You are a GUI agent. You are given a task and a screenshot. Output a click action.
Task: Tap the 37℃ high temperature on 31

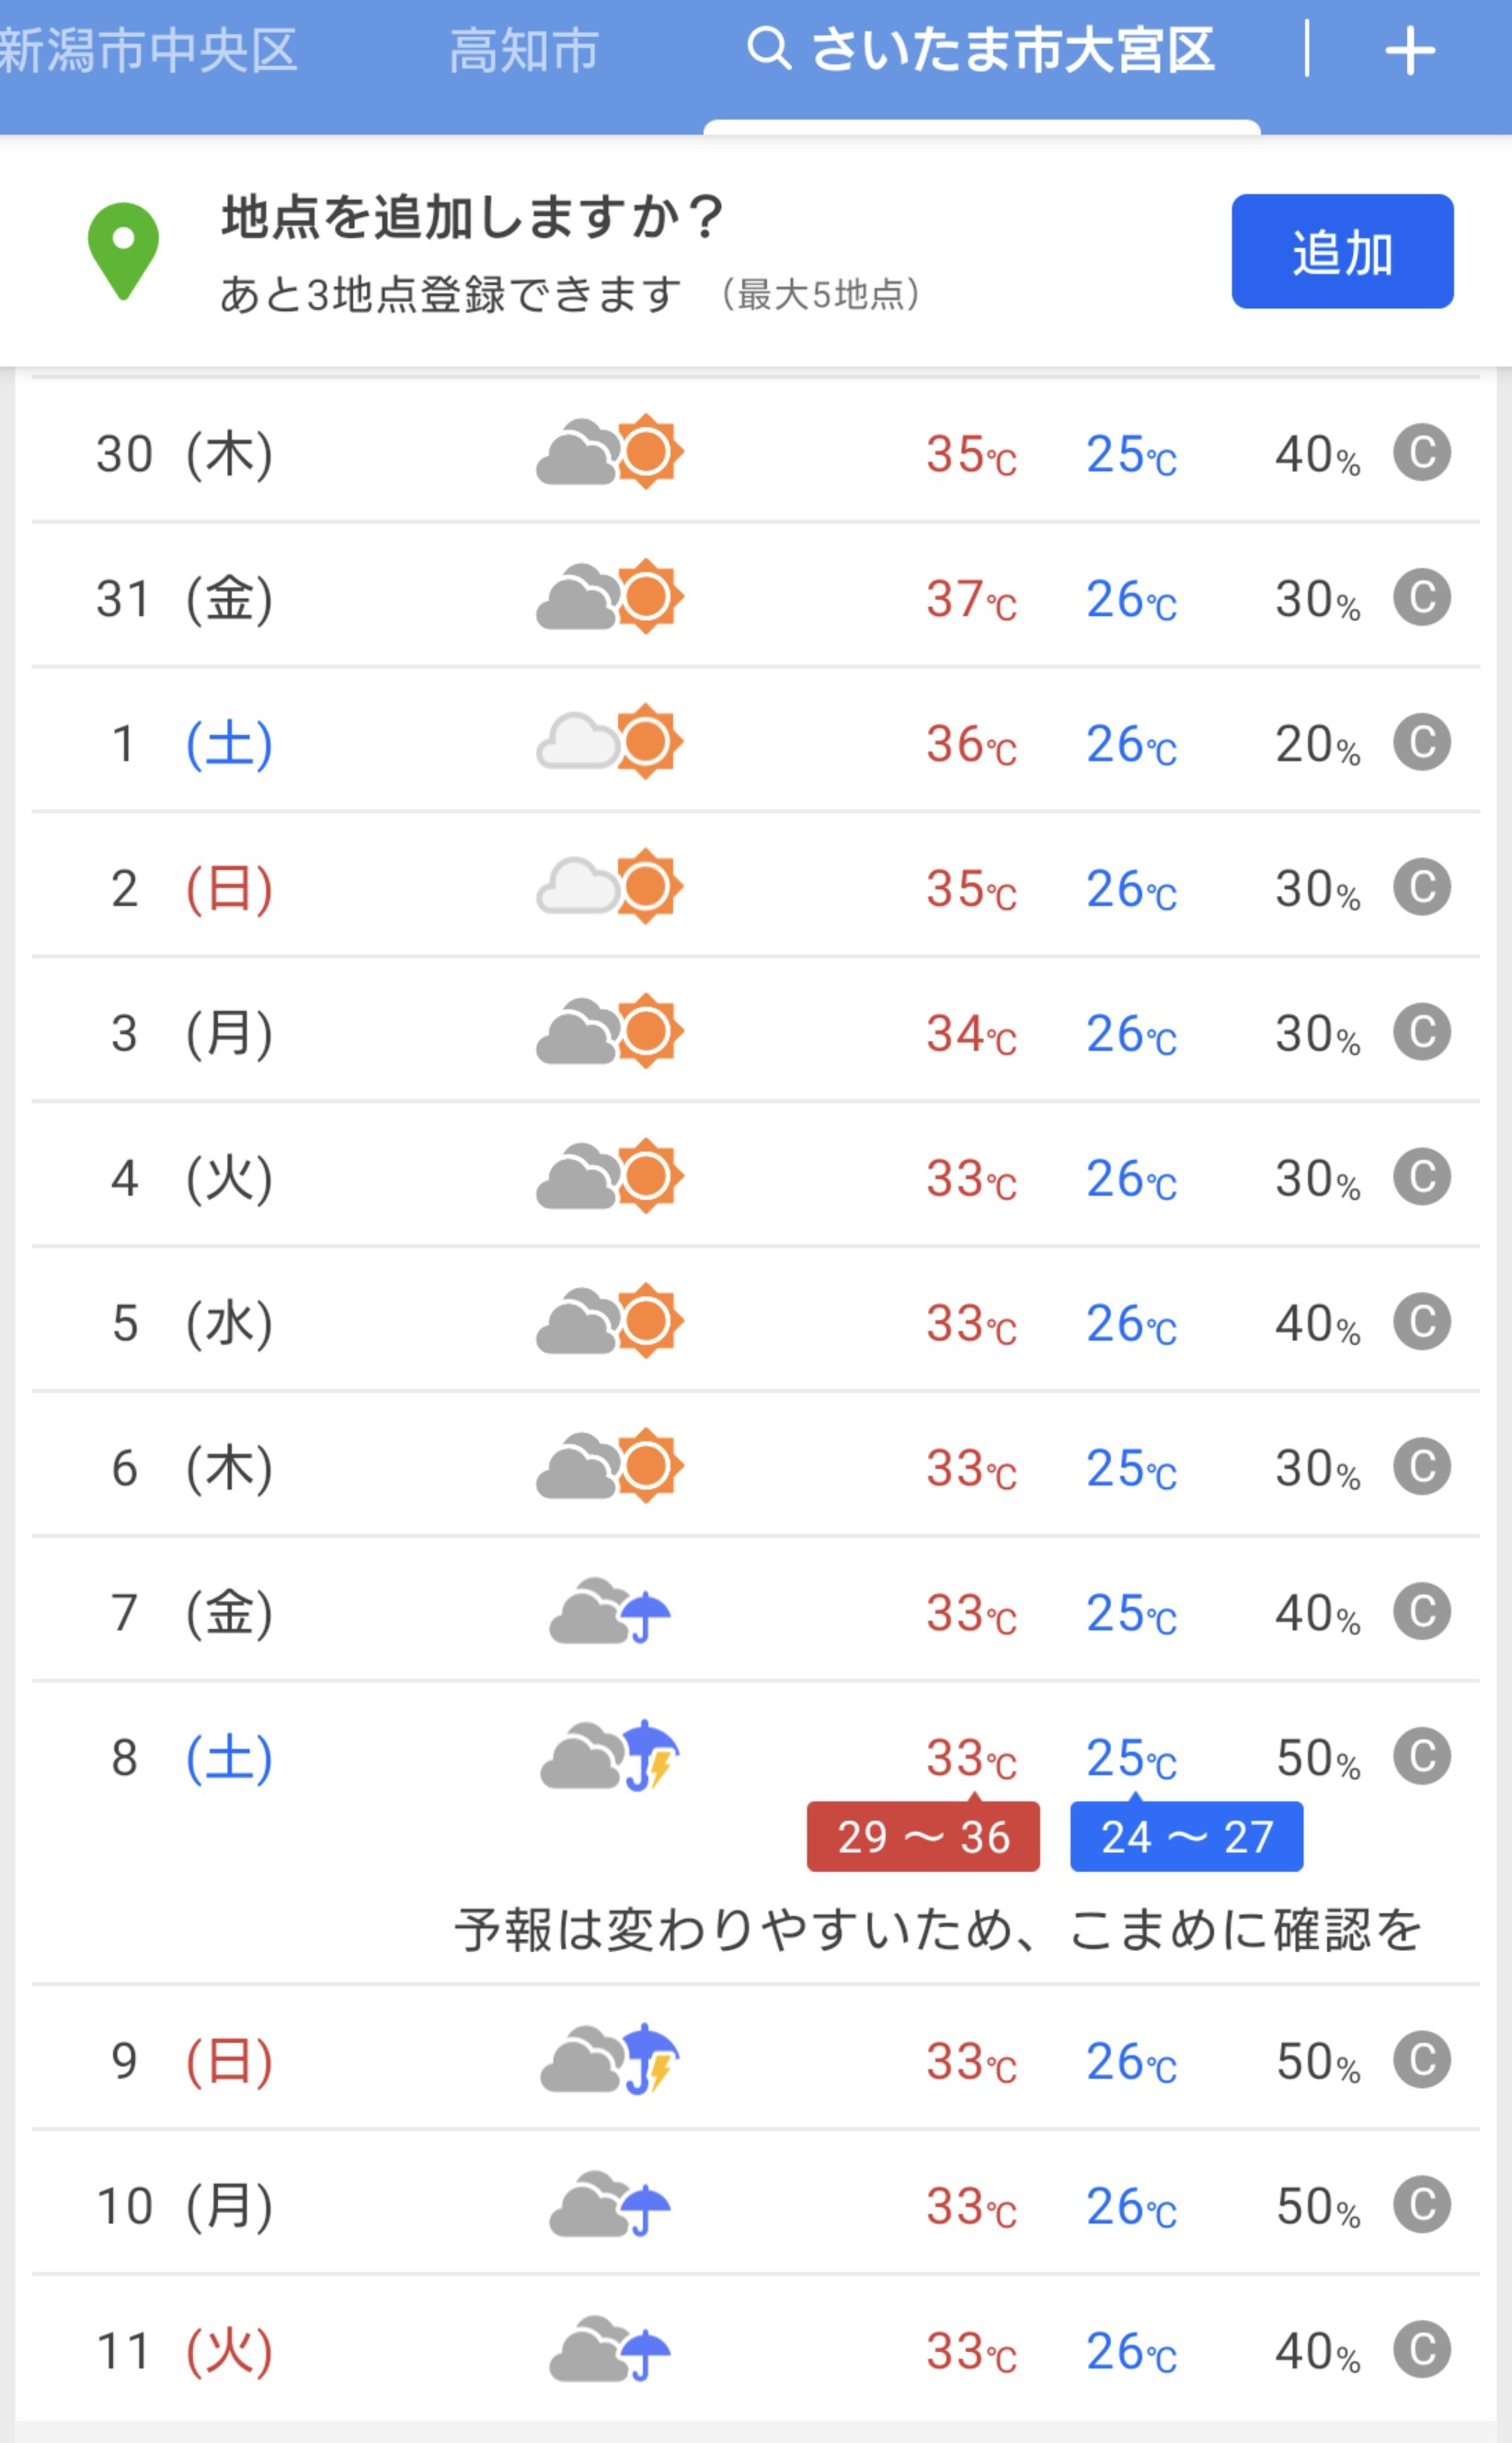point(971,599)
